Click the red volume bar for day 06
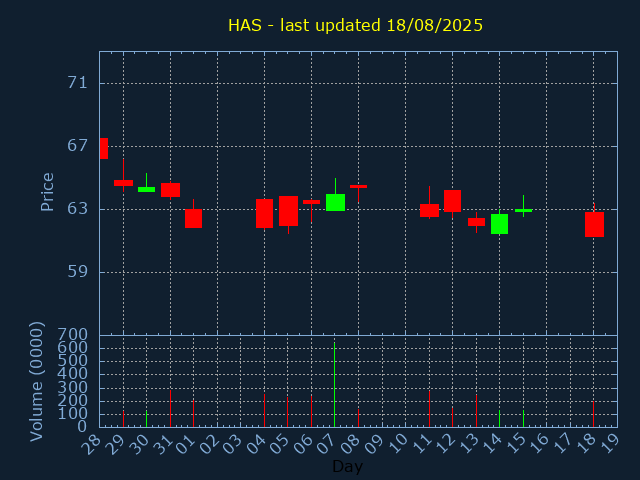 point(311,411)
